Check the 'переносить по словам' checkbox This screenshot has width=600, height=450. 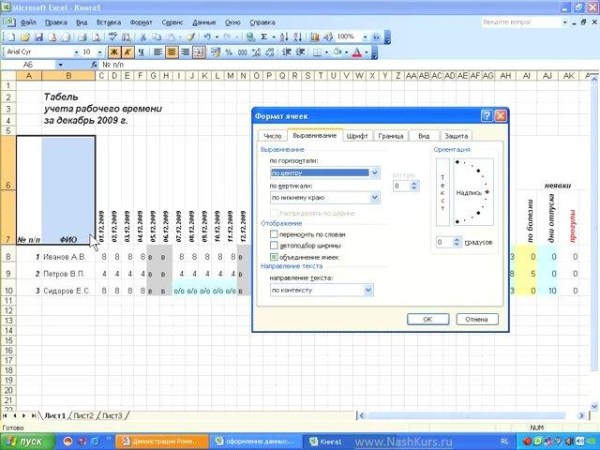274,234
